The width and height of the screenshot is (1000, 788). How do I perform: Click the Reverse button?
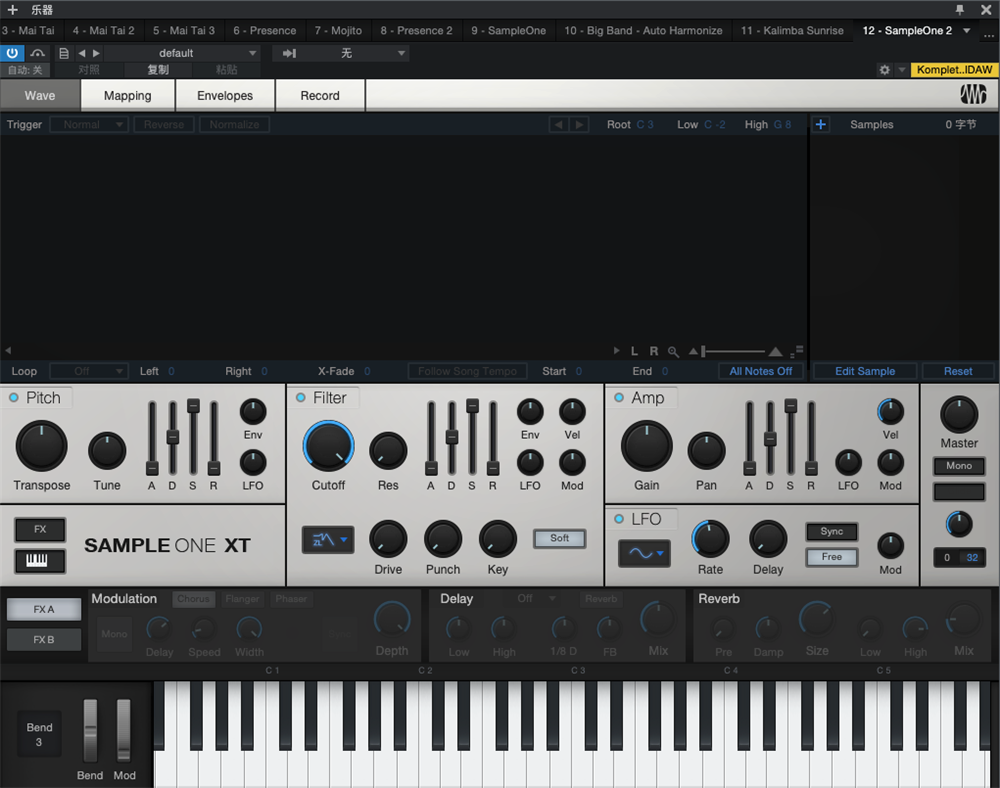(x=164, y=124)
